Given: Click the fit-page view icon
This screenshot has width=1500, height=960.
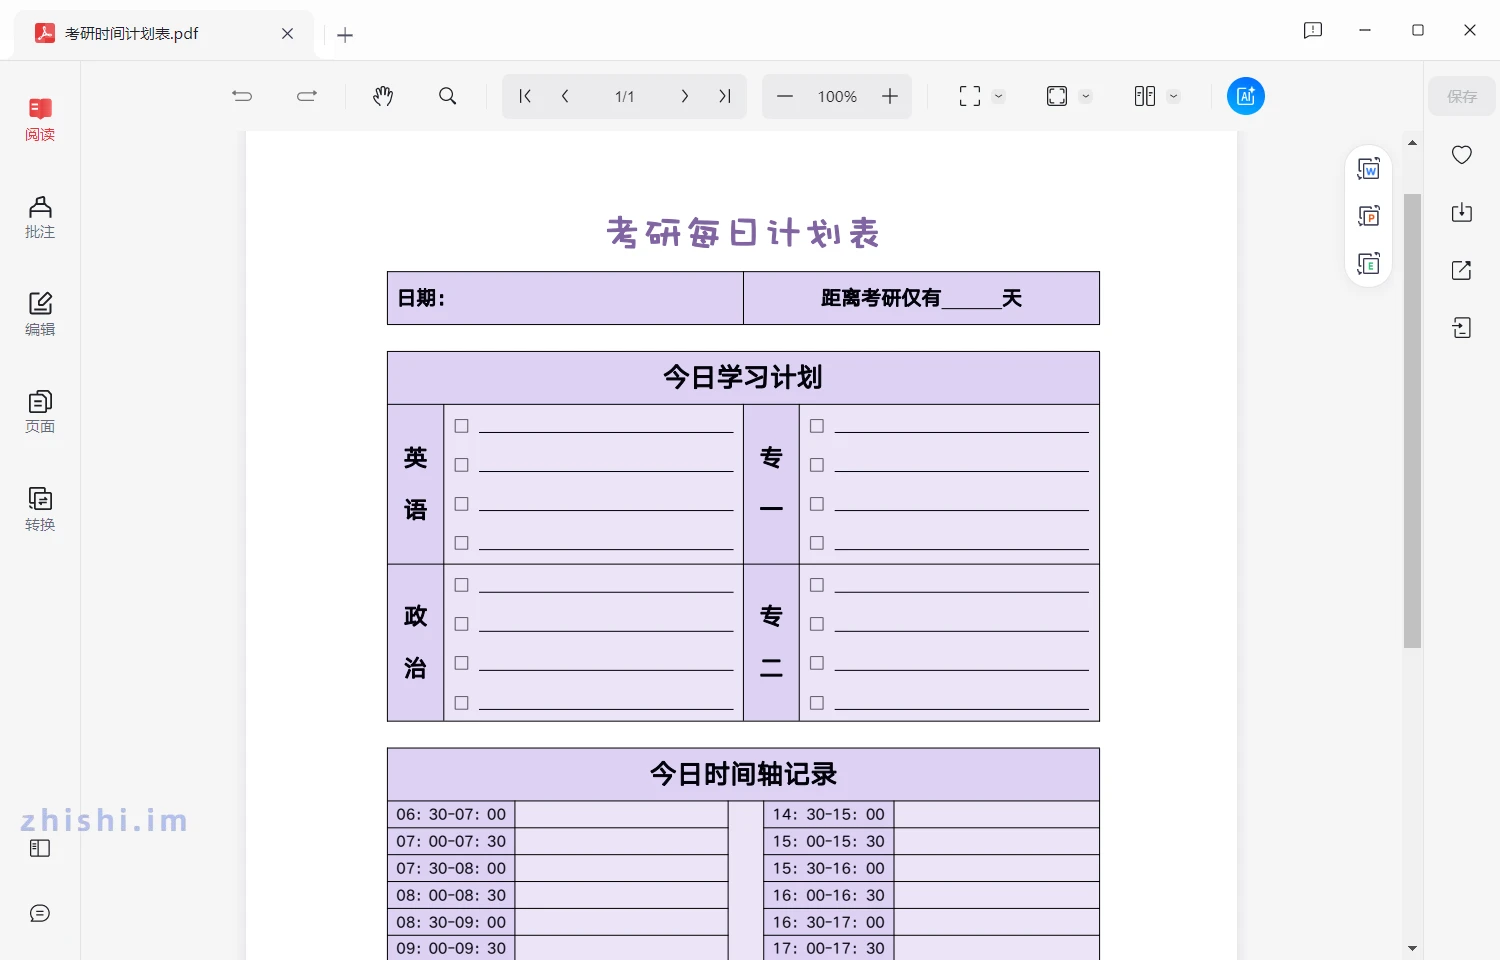Looking at the screenshot, I should pos(1057,96).
